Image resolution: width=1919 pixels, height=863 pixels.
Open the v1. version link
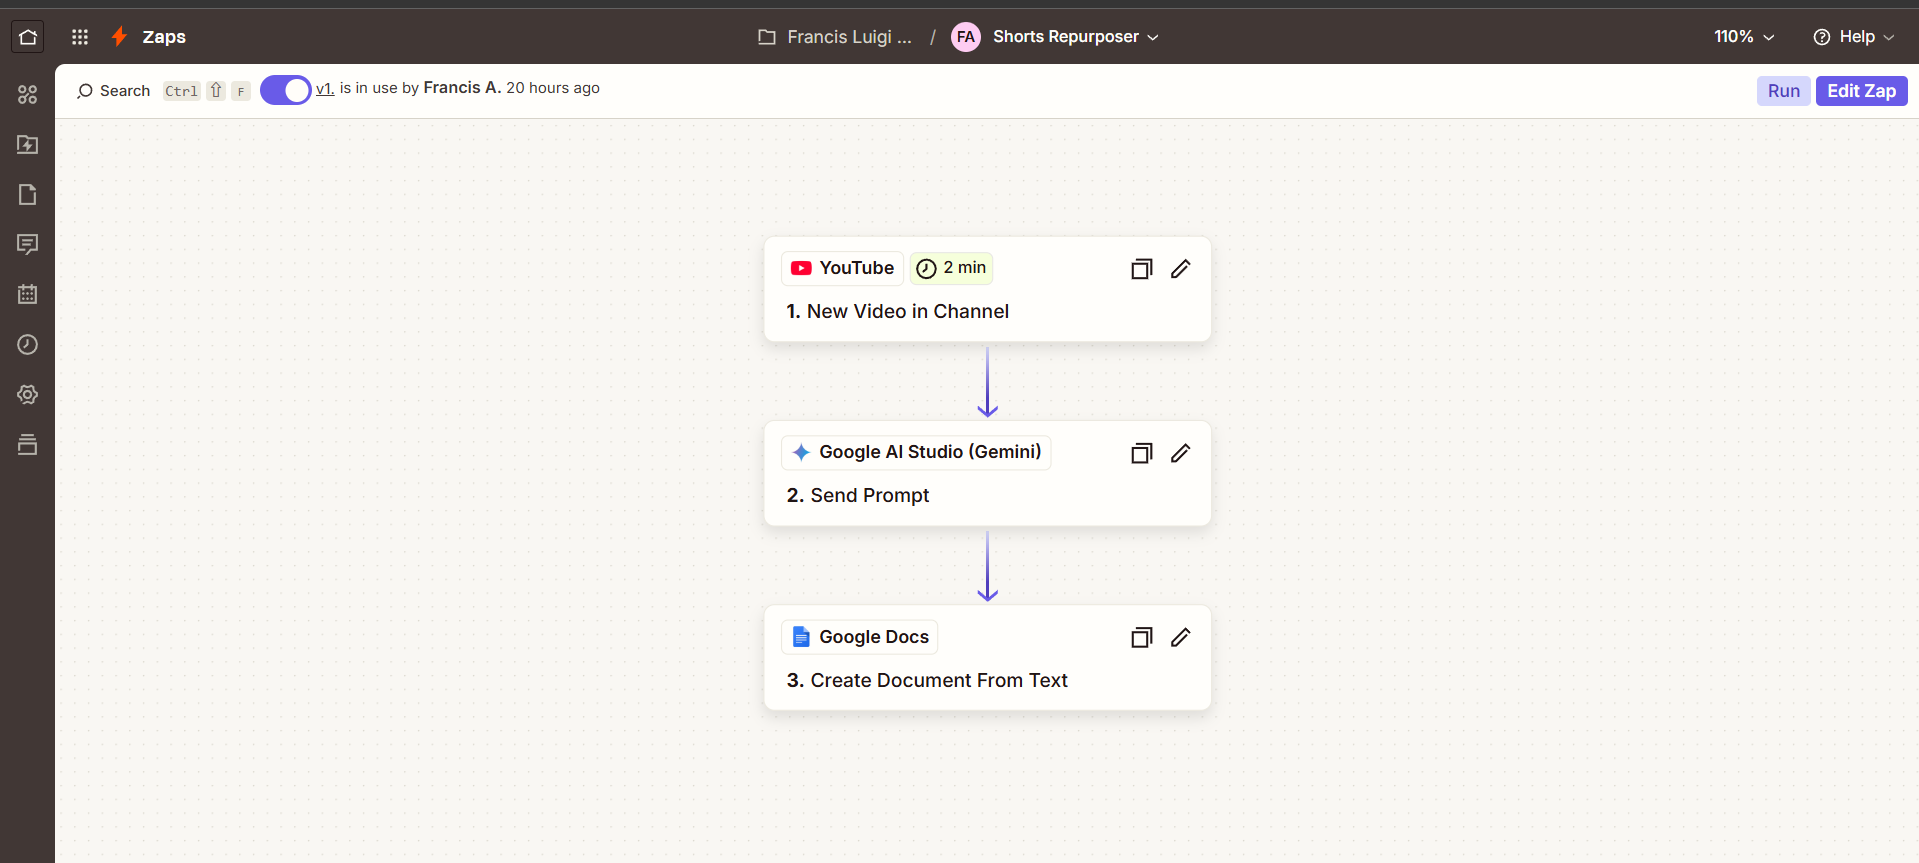tap(325, 88)
